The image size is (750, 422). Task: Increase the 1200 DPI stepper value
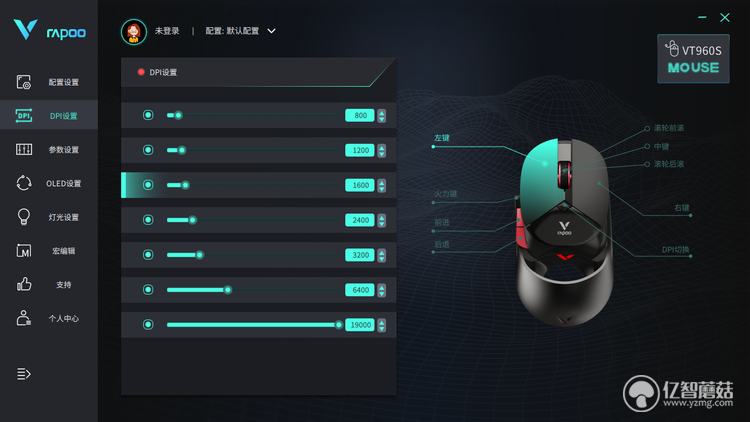(x=382, y=147)
